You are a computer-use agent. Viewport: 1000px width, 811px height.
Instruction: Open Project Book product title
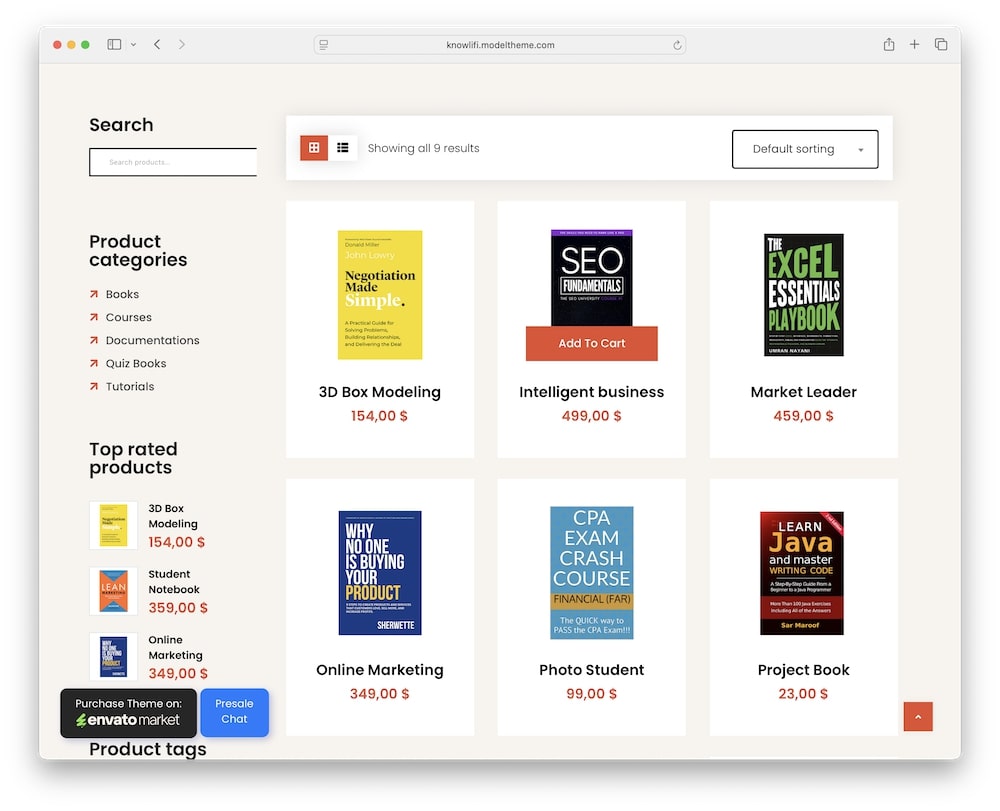804,669
